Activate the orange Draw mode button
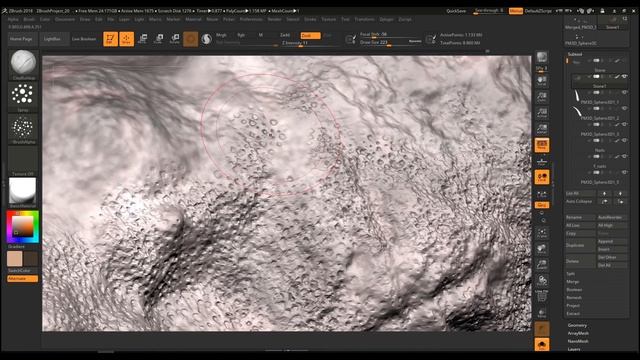640x360 pixels. pos(127,39)
